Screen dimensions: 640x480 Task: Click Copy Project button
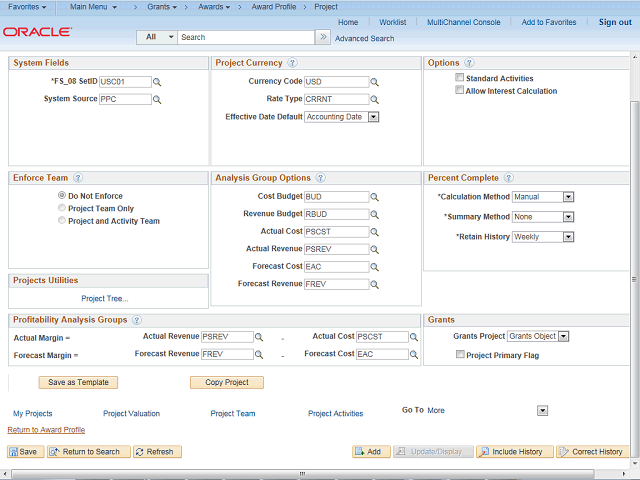point(226,382)
